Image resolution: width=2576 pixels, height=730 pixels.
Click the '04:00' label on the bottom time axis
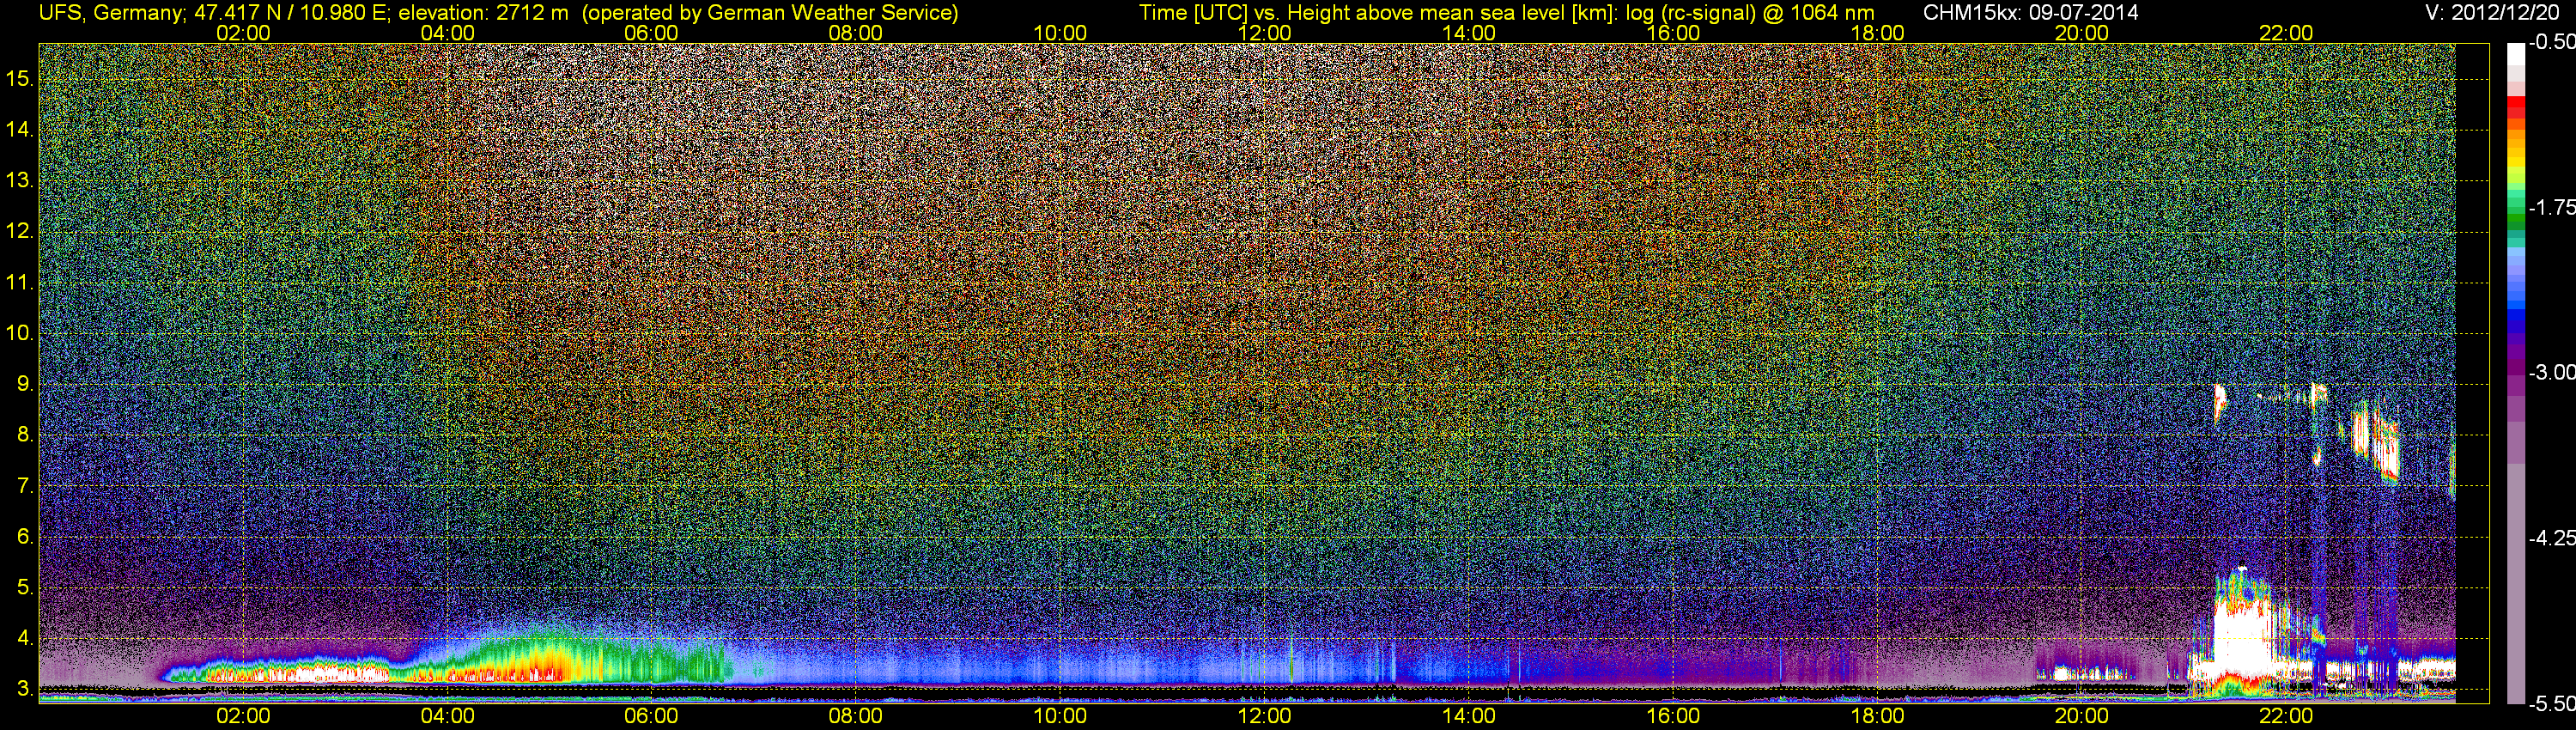(x=447, y=717)
